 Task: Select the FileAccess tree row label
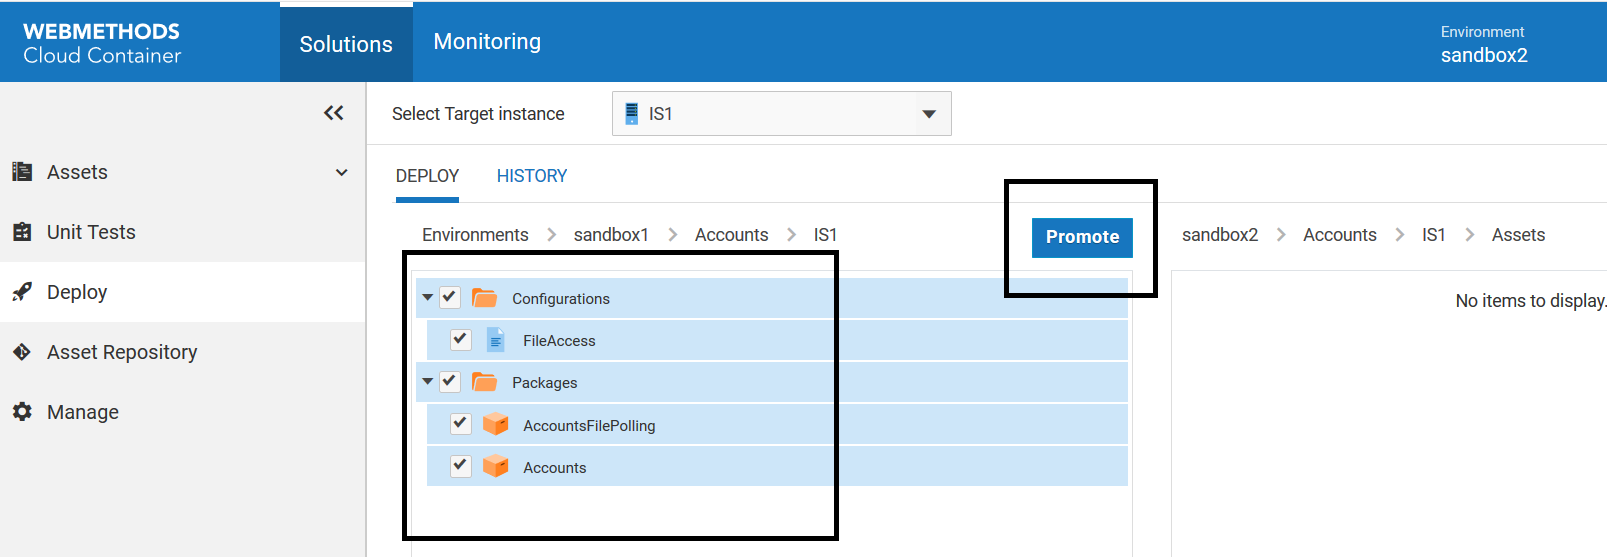coord(559,341)
